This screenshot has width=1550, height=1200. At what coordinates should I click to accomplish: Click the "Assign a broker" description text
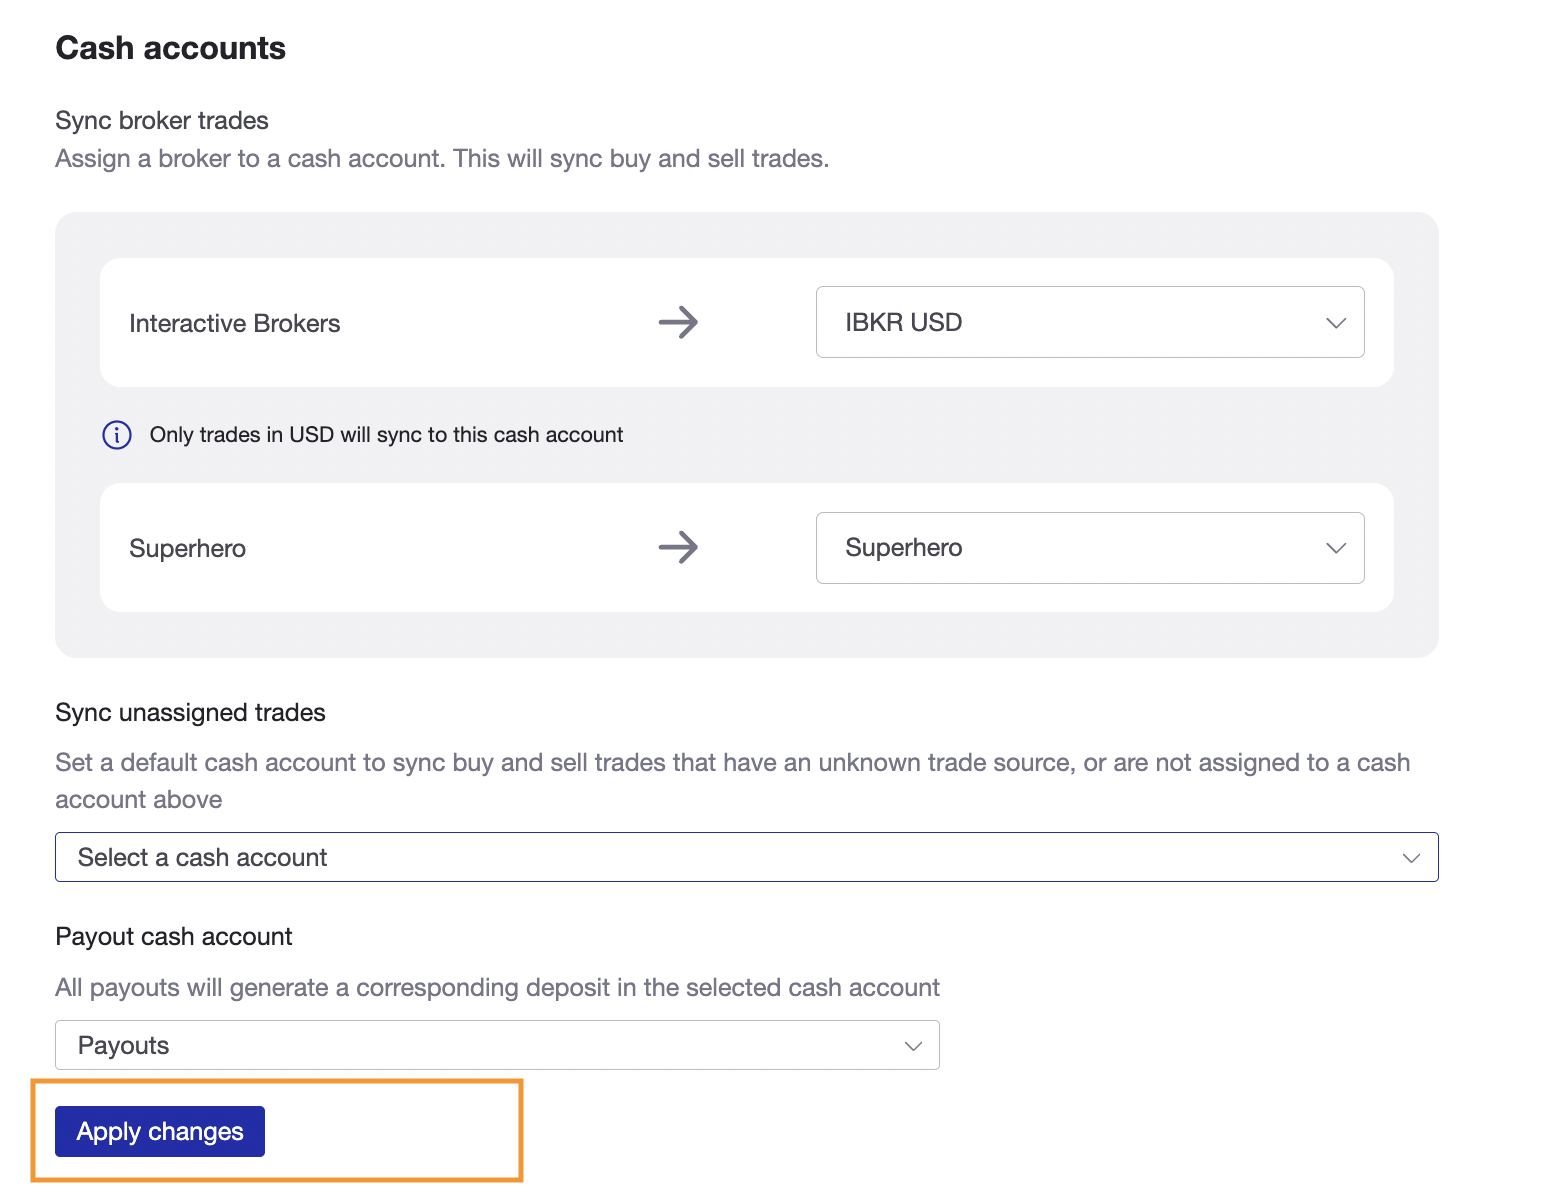click(442, 159)
